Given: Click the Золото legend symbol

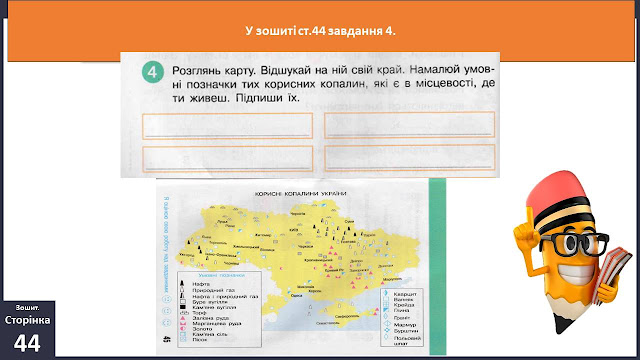Looking at the screenshot, I should [x=182, y=329].
